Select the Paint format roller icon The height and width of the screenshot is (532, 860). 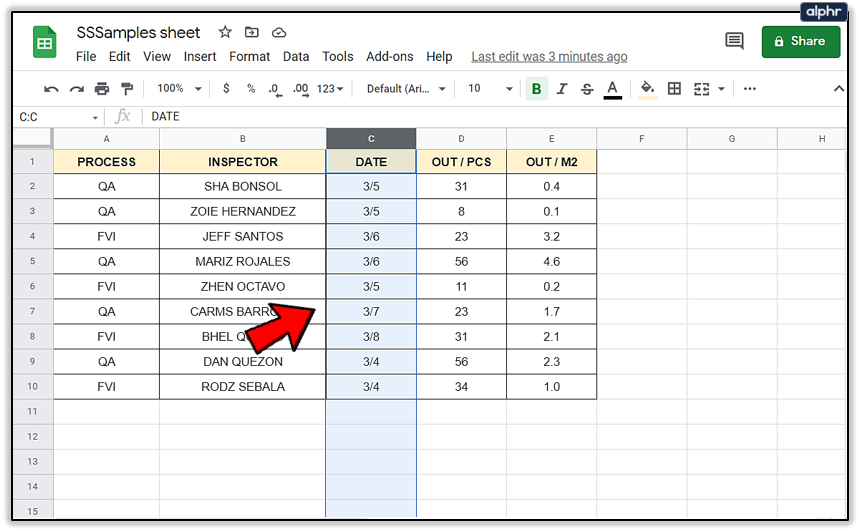point(125,89)
